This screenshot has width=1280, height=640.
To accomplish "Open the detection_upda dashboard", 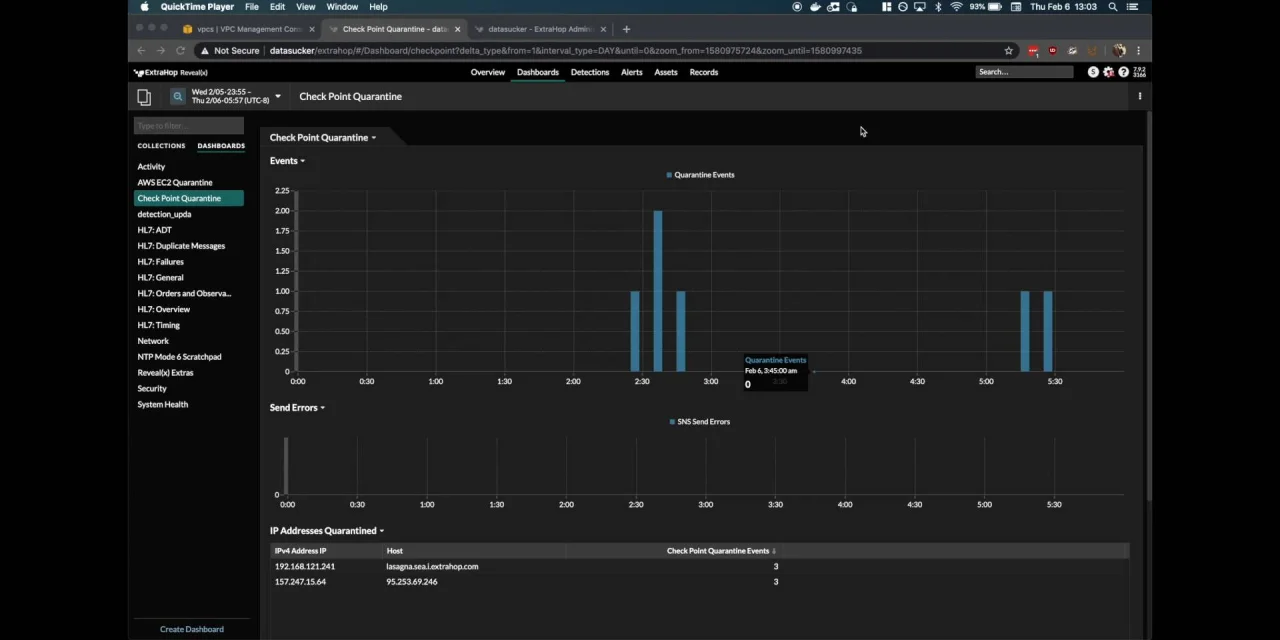I will click(x=164, y=214).
